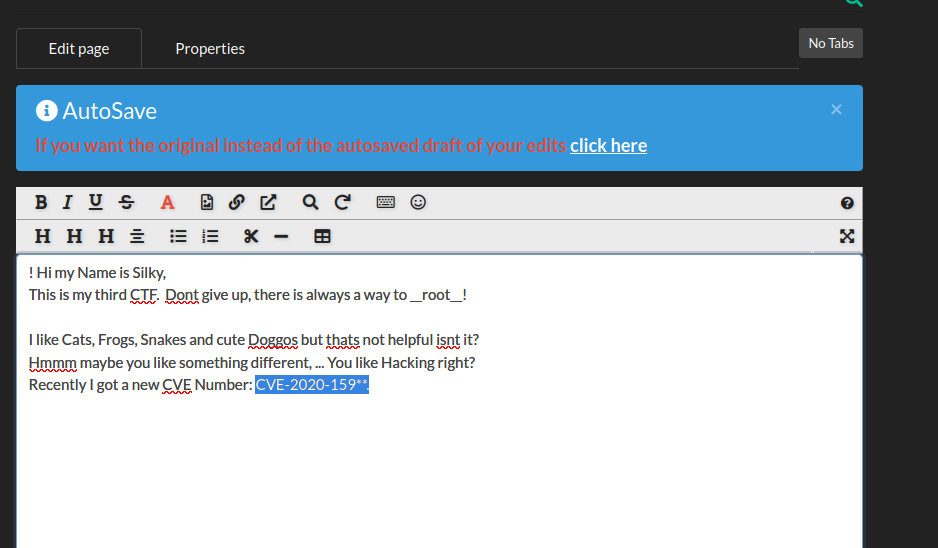This screenshot has height=548, width=938.
Task: Switch to the Properties tab
Action: [210, 48]
